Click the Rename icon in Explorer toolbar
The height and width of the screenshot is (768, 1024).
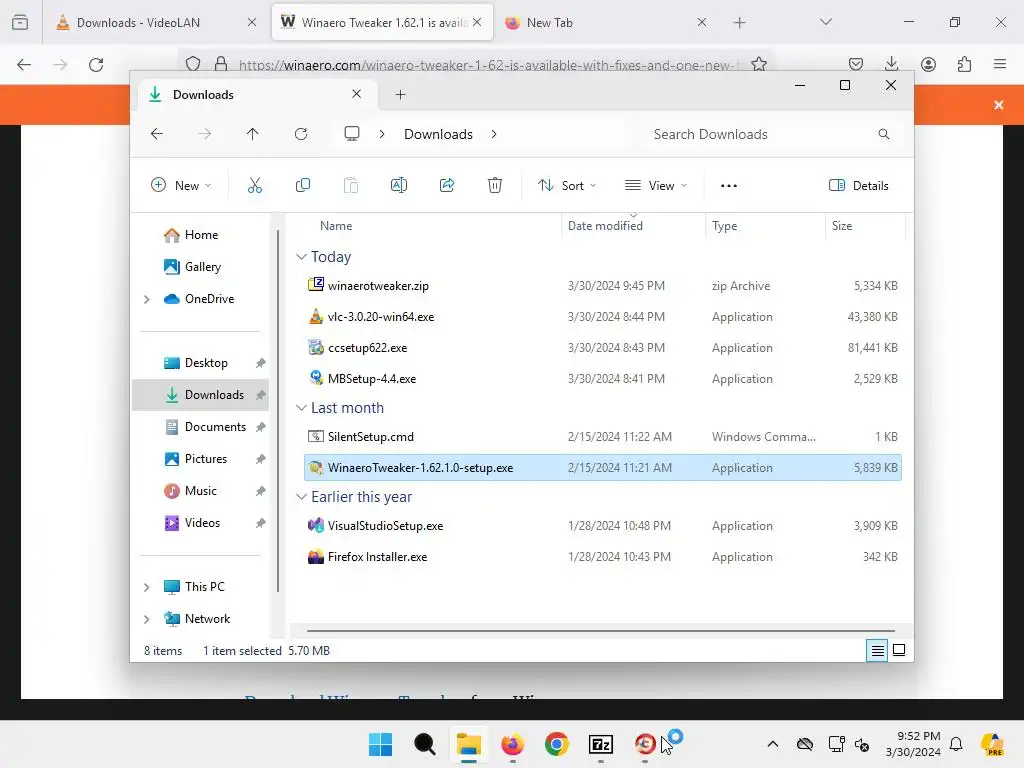[x=399, y=185]
